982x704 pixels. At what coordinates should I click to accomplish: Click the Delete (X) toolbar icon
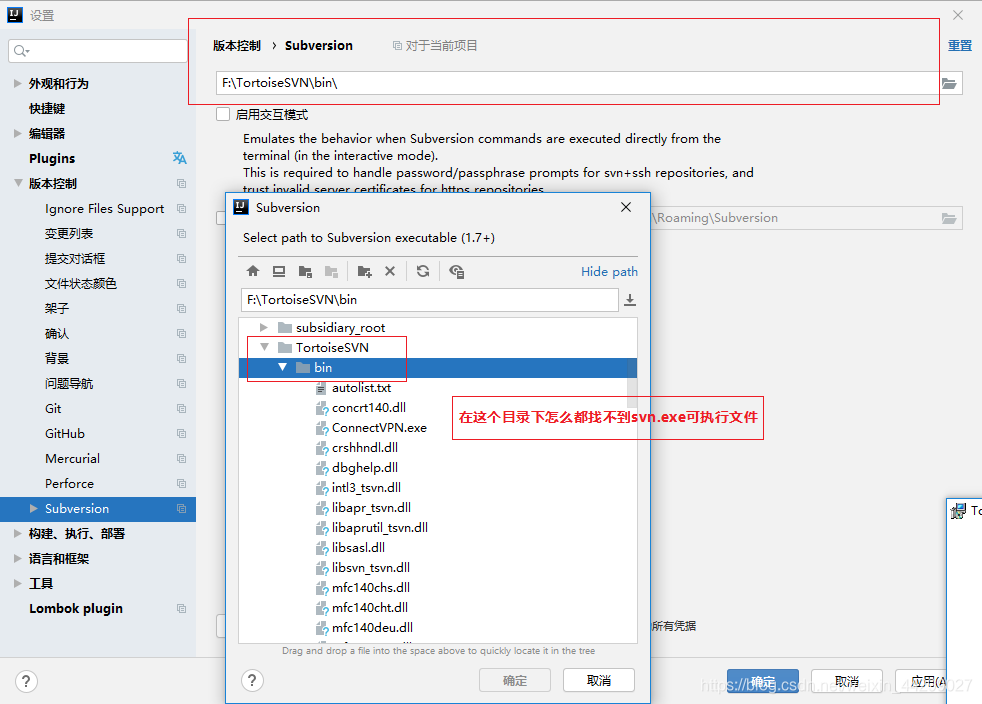pos(390,271)
